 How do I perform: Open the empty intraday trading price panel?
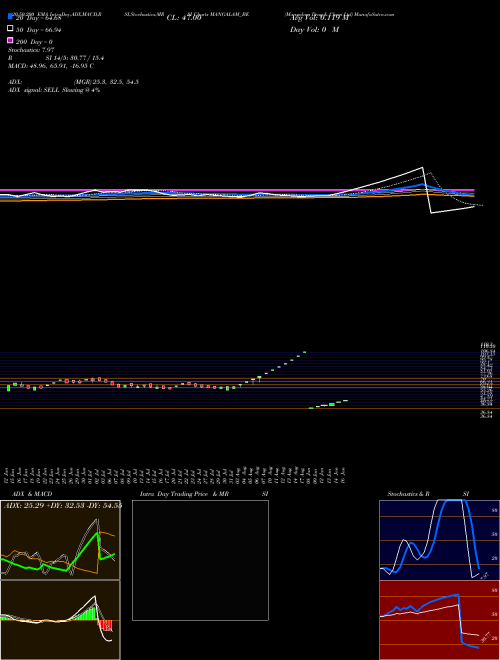(200, 560)
